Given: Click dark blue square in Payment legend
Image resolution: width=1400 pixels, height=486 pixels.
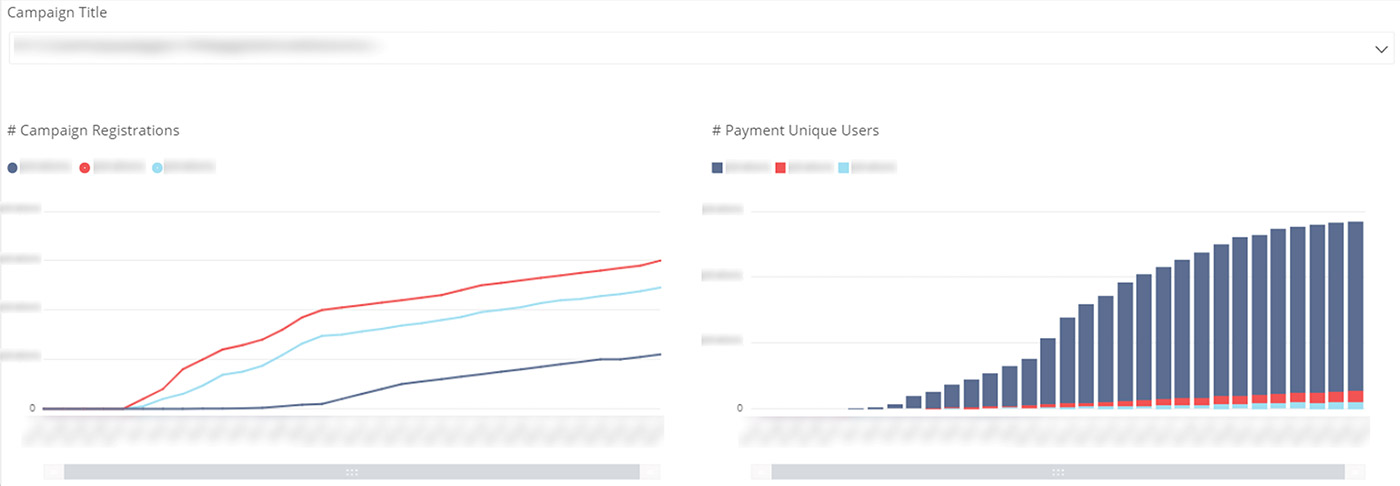Looking at the screenshot, I should (717, 168).
